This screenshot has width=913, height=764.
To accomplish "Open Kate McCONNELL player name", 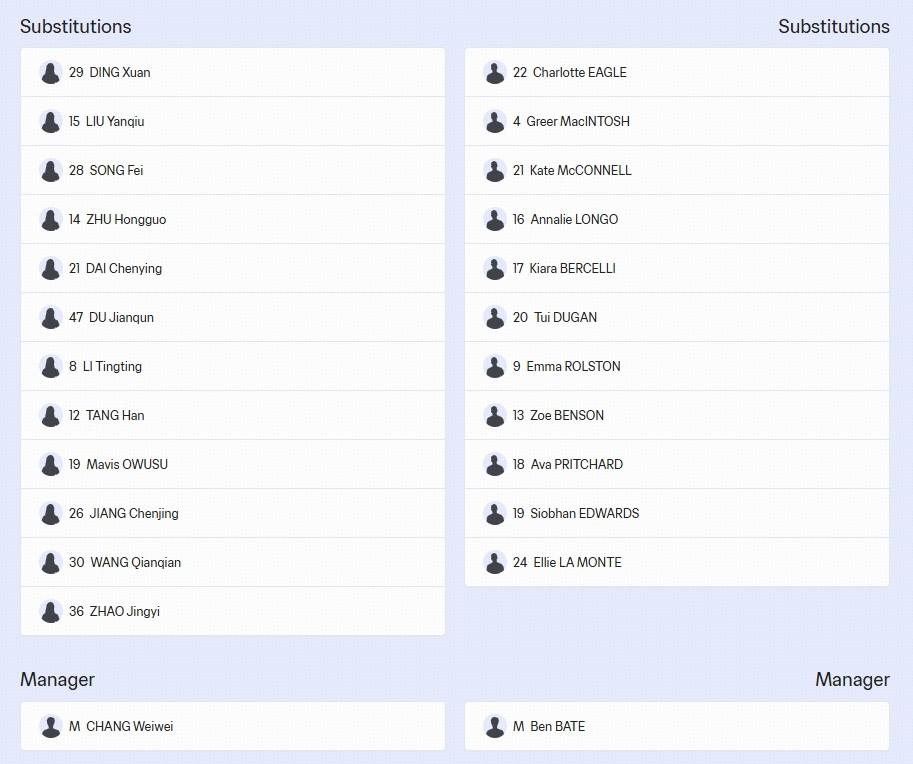I will point(580,171).
